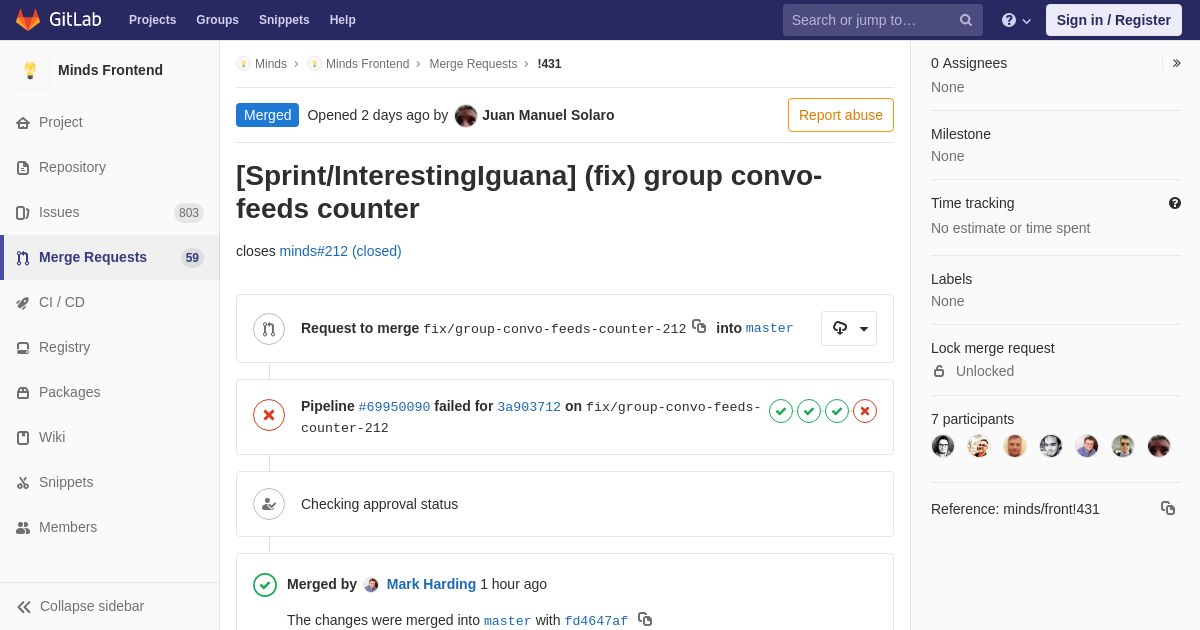
Task: Click the Minds Frontend sidebar project title
Action: [x=110, y=70]
